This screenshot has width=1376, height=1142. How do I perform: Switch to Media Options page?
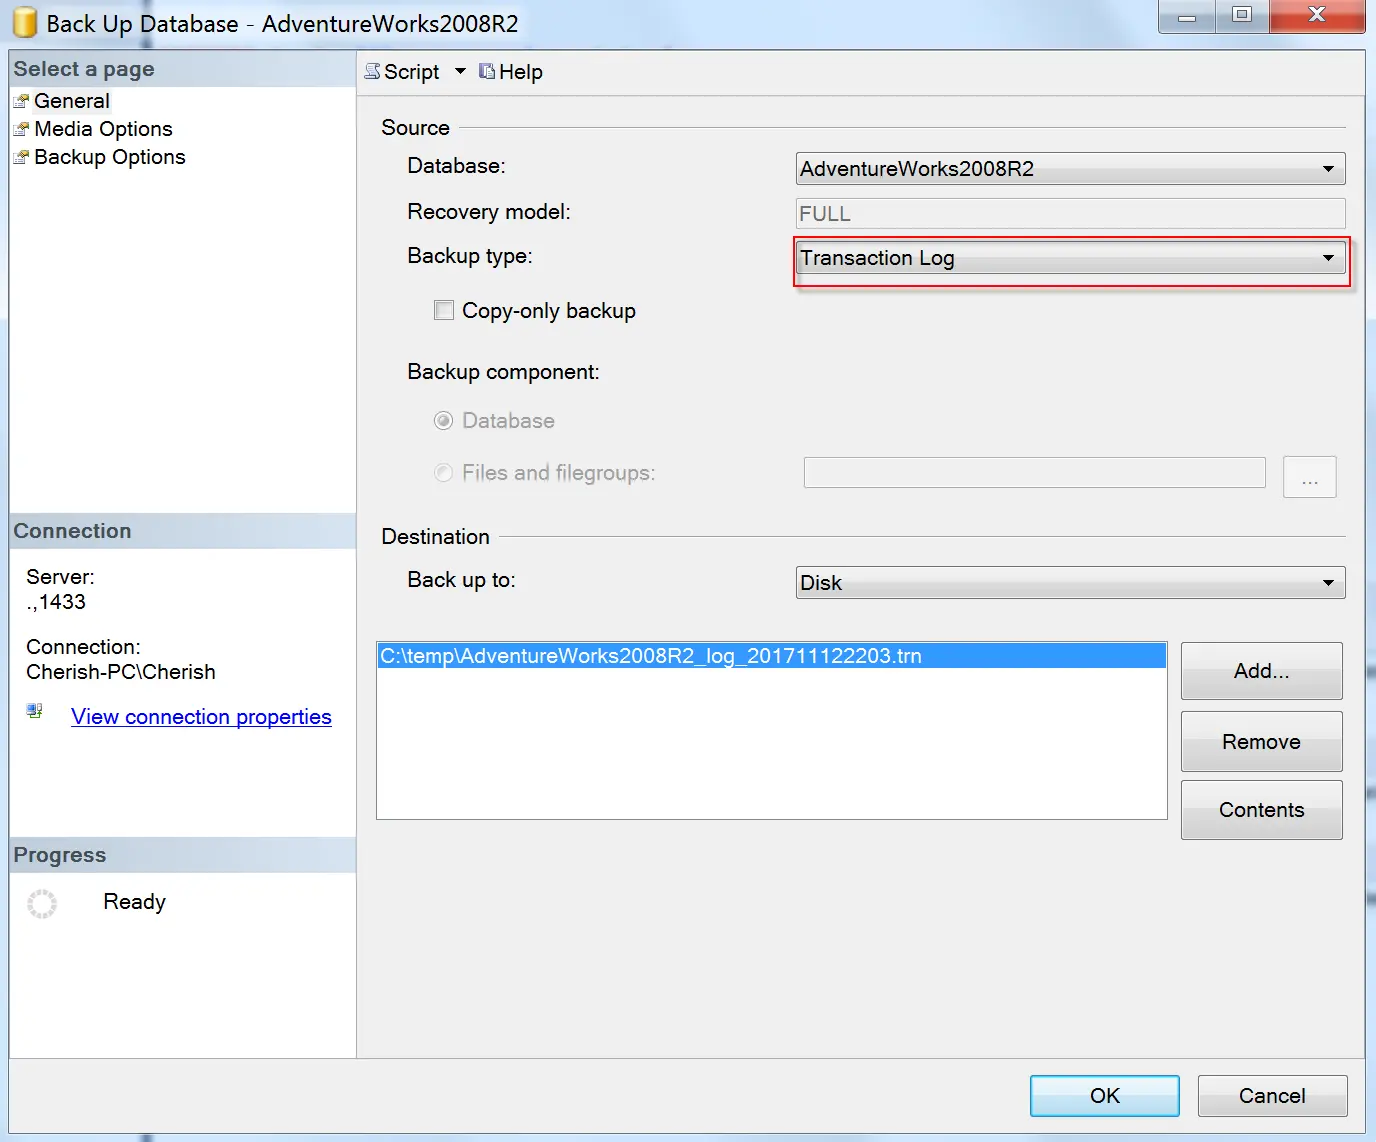click(103, 129)
